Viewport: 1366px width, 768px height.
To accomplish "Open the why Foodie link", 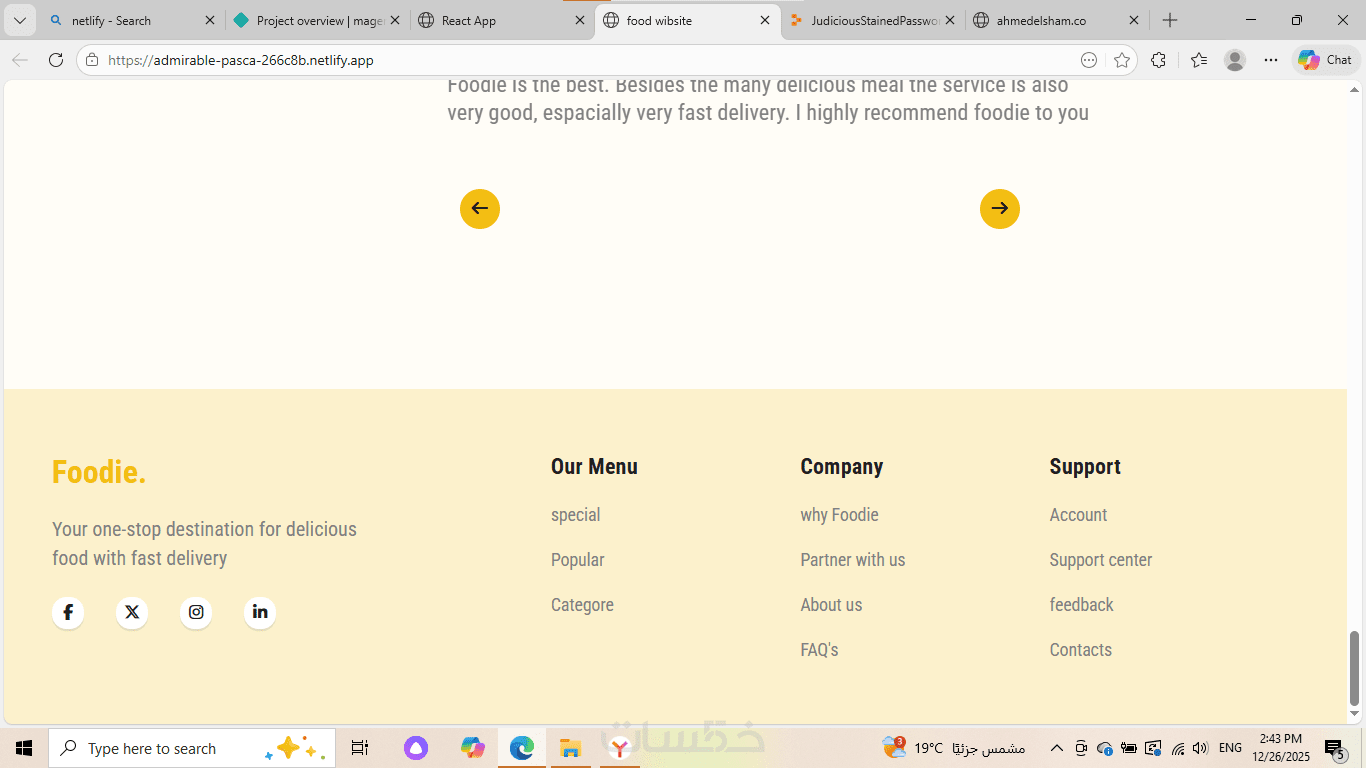I will click(x=839, y=515).
